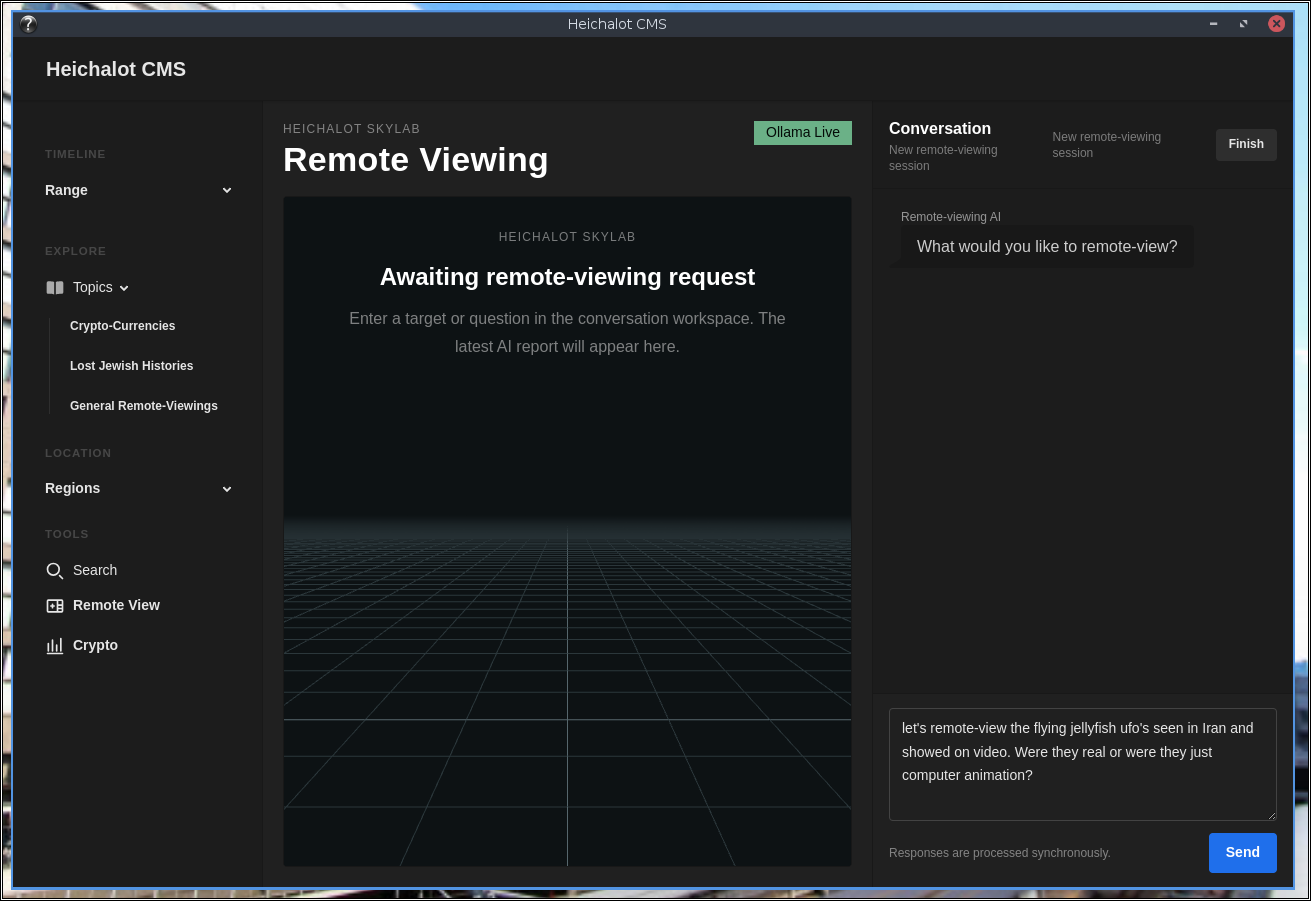Expand the Range timeline dropdown

click(x=138, y=190)
